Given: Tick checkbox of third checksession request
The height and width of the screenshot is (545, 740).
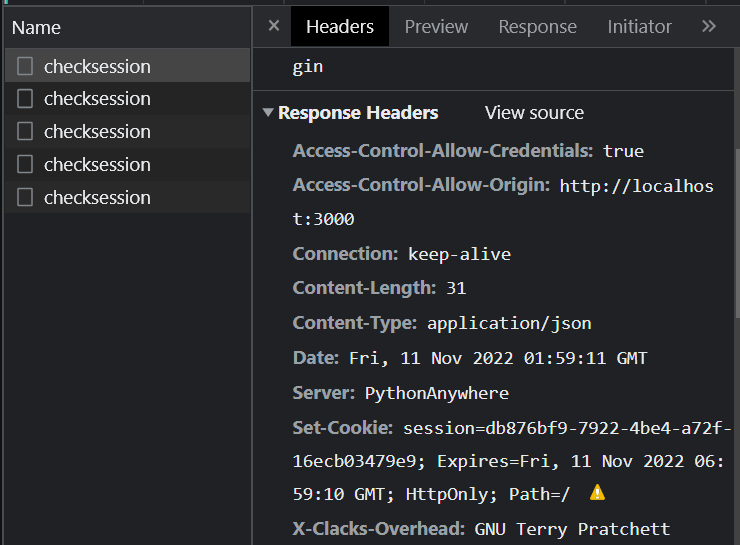Looking at the screenshot, I should tap(25, 131).
